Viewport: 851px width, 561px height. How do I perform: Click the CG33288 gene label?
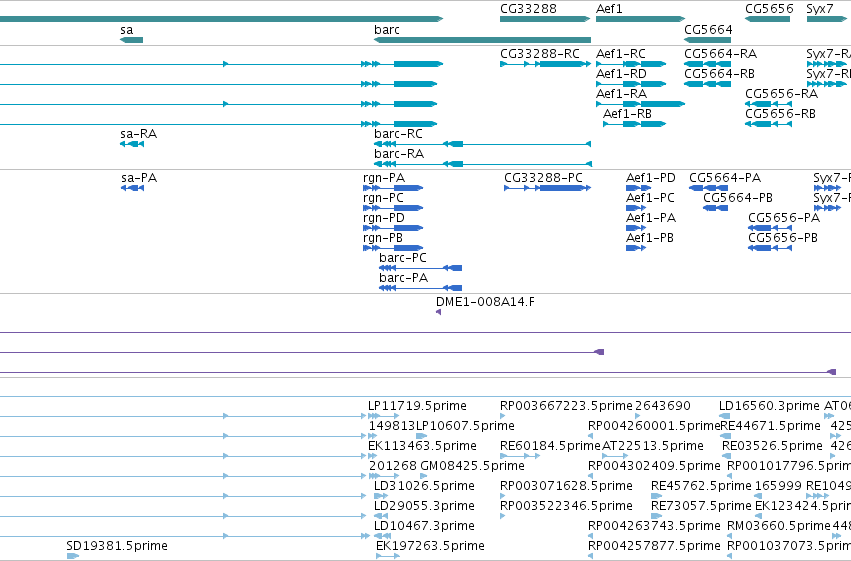(528, 9)
